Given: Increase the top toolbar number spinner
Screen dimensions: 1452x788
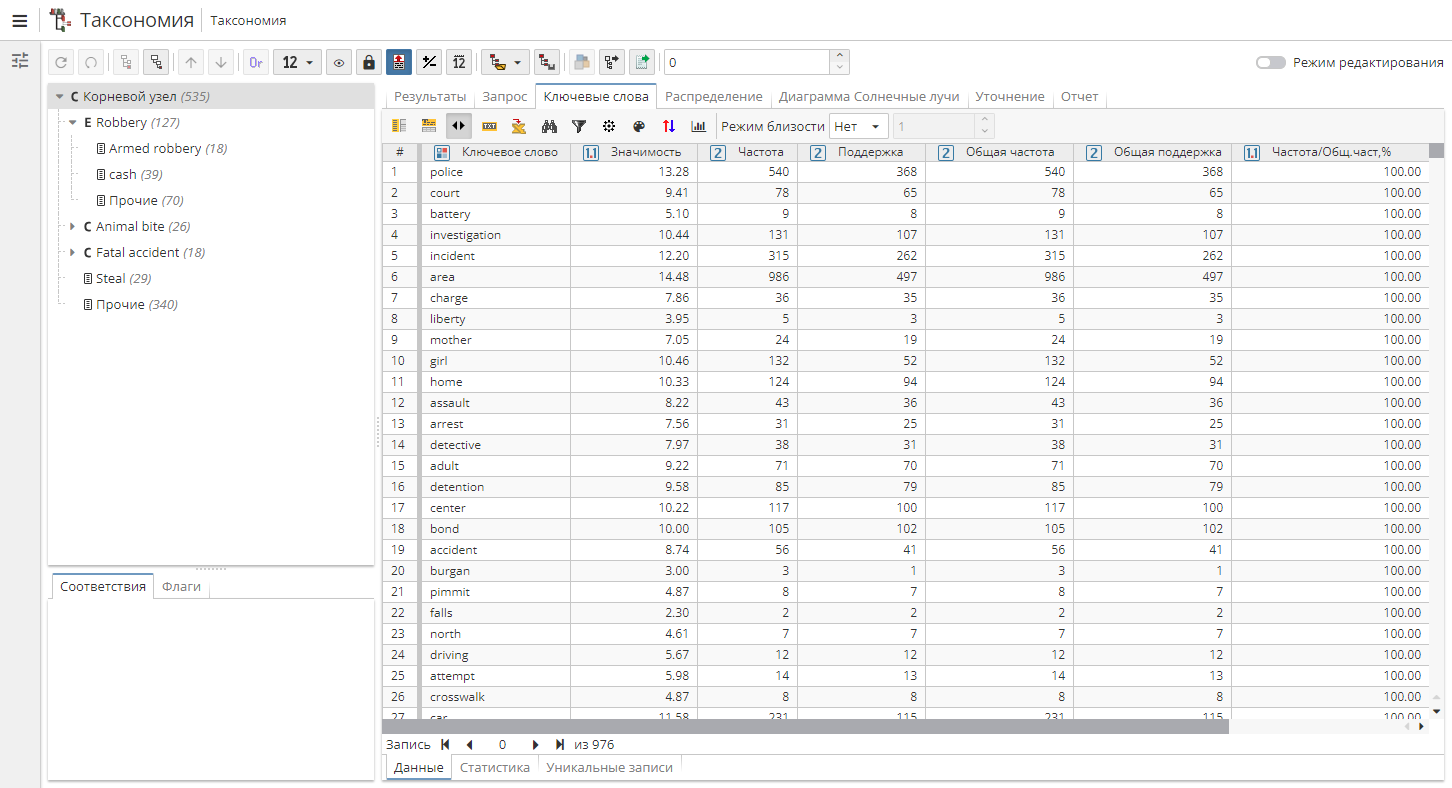Looking at the screenshot, I should (840, 56).
